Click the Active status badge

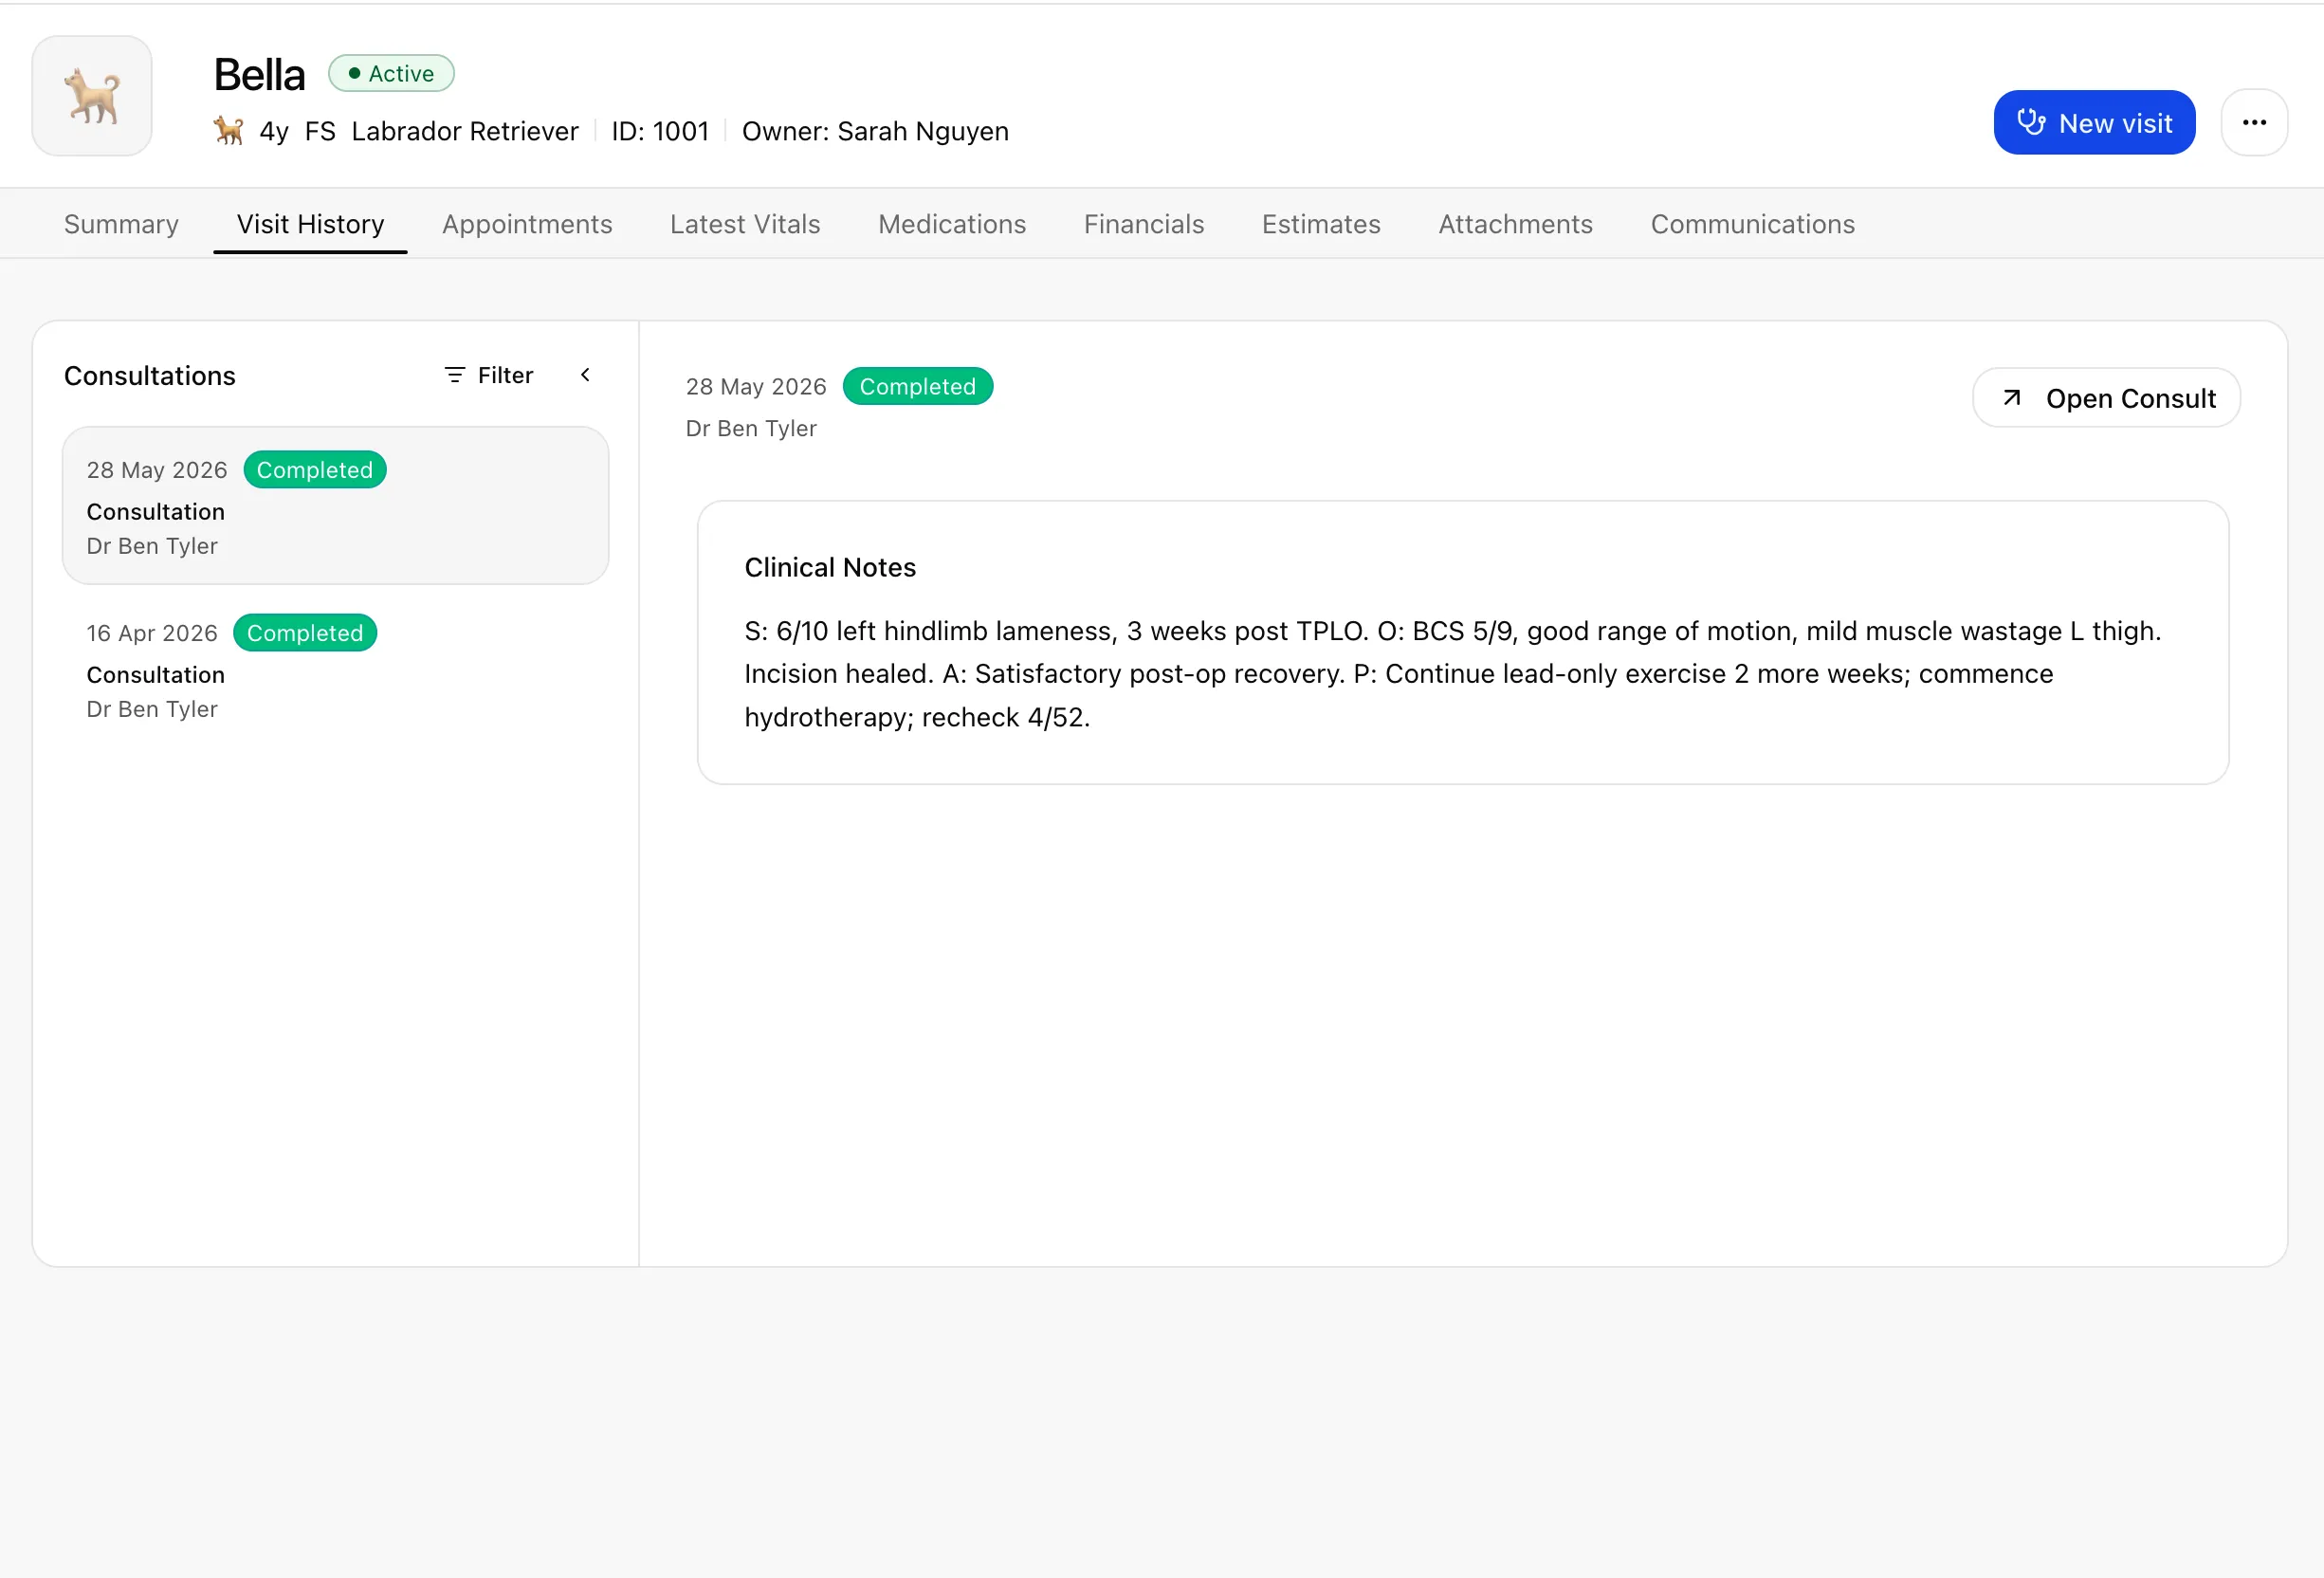[391, 73]
